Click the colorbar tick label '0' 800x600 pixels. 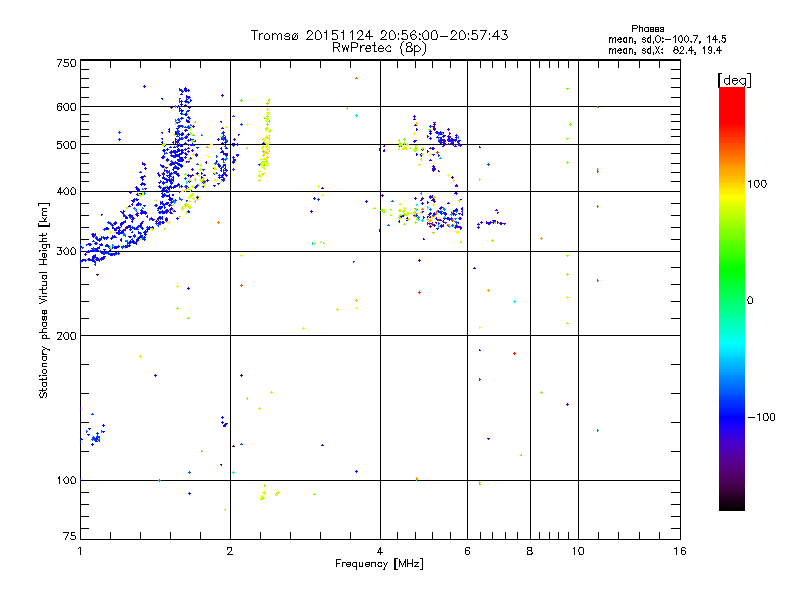(x=750, y=301)
